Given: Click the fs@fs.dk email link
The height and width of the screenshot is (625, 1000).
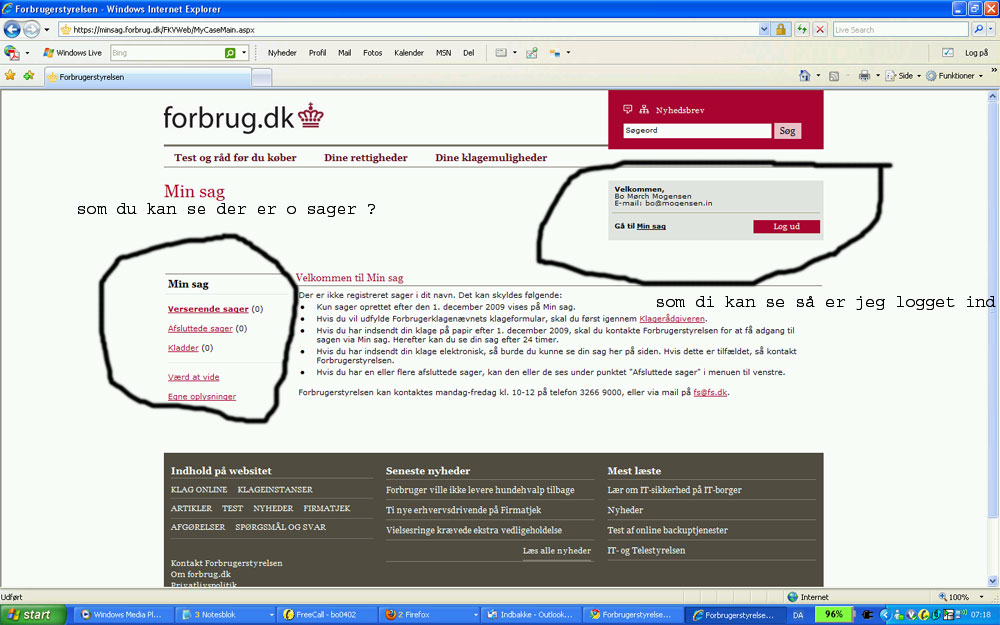Looking at the screenshot, I should click(x=710, y=393).
